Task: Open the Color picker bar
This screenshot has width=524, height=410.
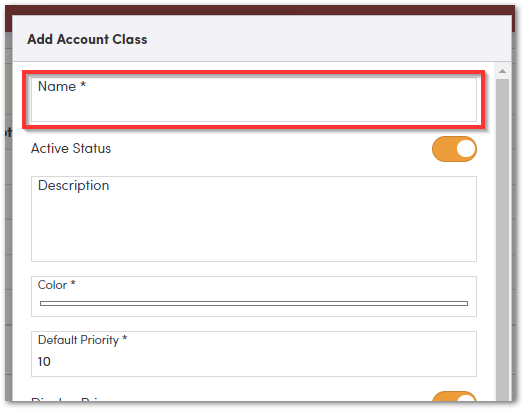Action: click(254, 303)
